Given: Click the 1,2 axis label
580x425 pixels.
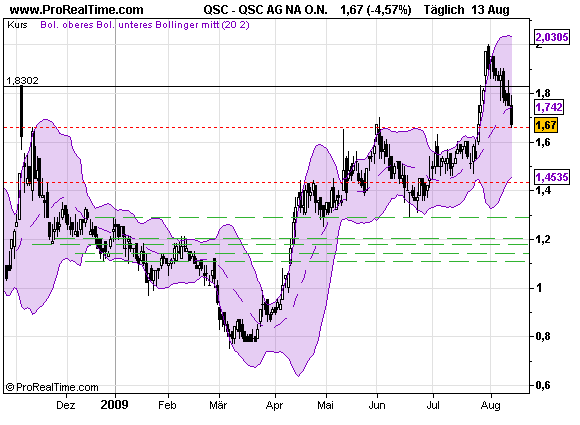Looking at the screenshot, I should coord(542,239).
